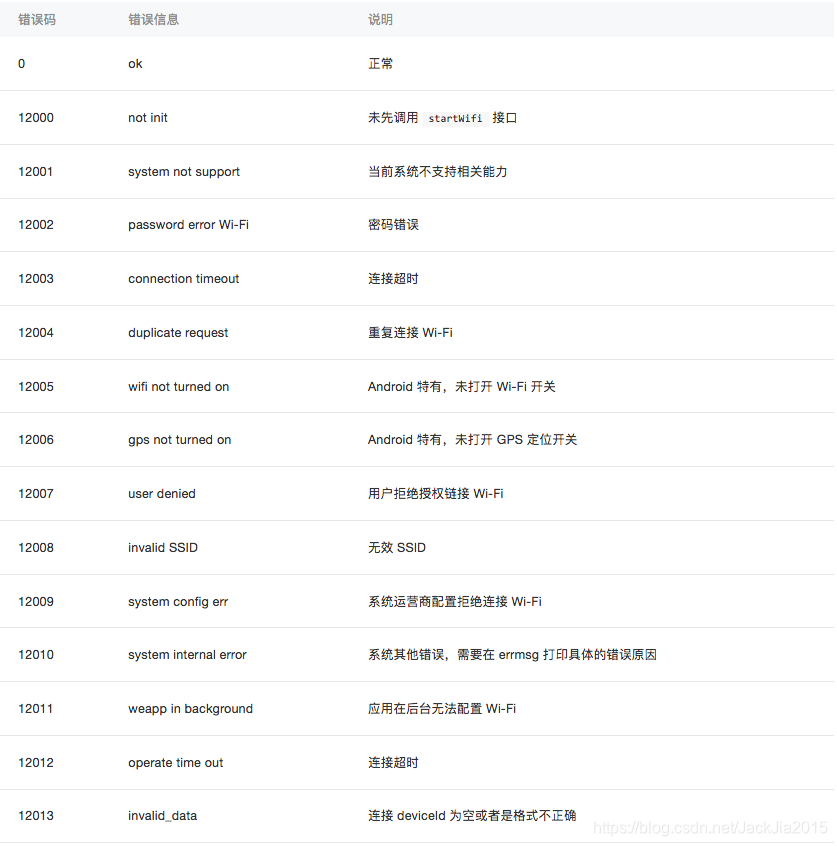This screenshot has height=846, width=837.
Task: Select error code 12012
Action: click(x=36, y=762)
